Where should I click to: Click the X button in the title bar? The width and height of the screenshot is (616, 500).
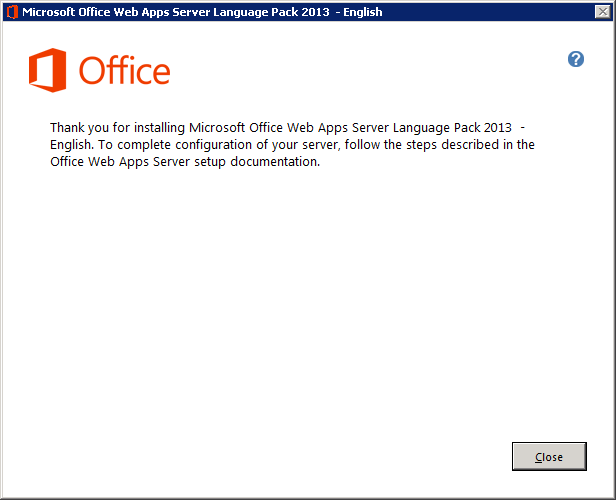602,12
